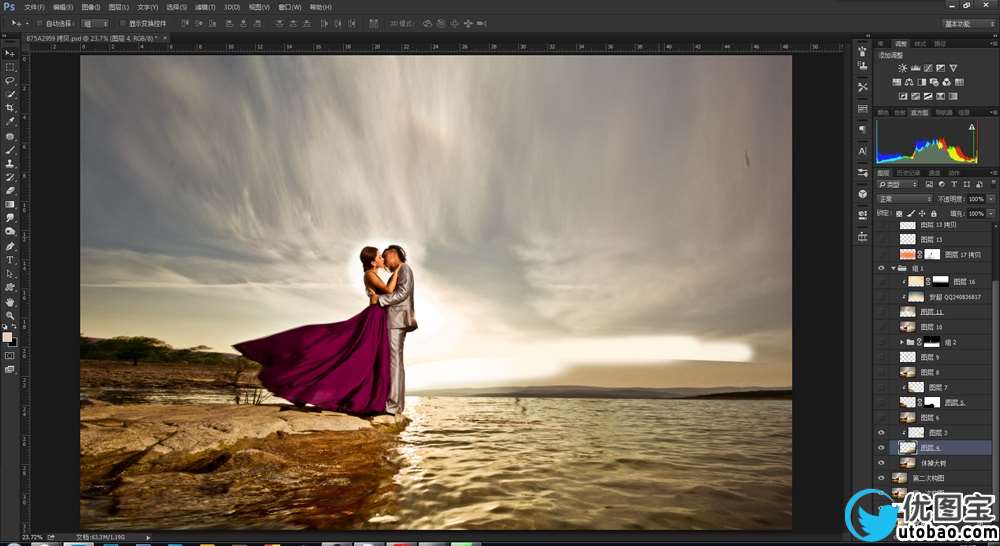Viewport: 1000px width, 546px height.
Task: Show the 图层 10 layer
Action: click(881, 327)
